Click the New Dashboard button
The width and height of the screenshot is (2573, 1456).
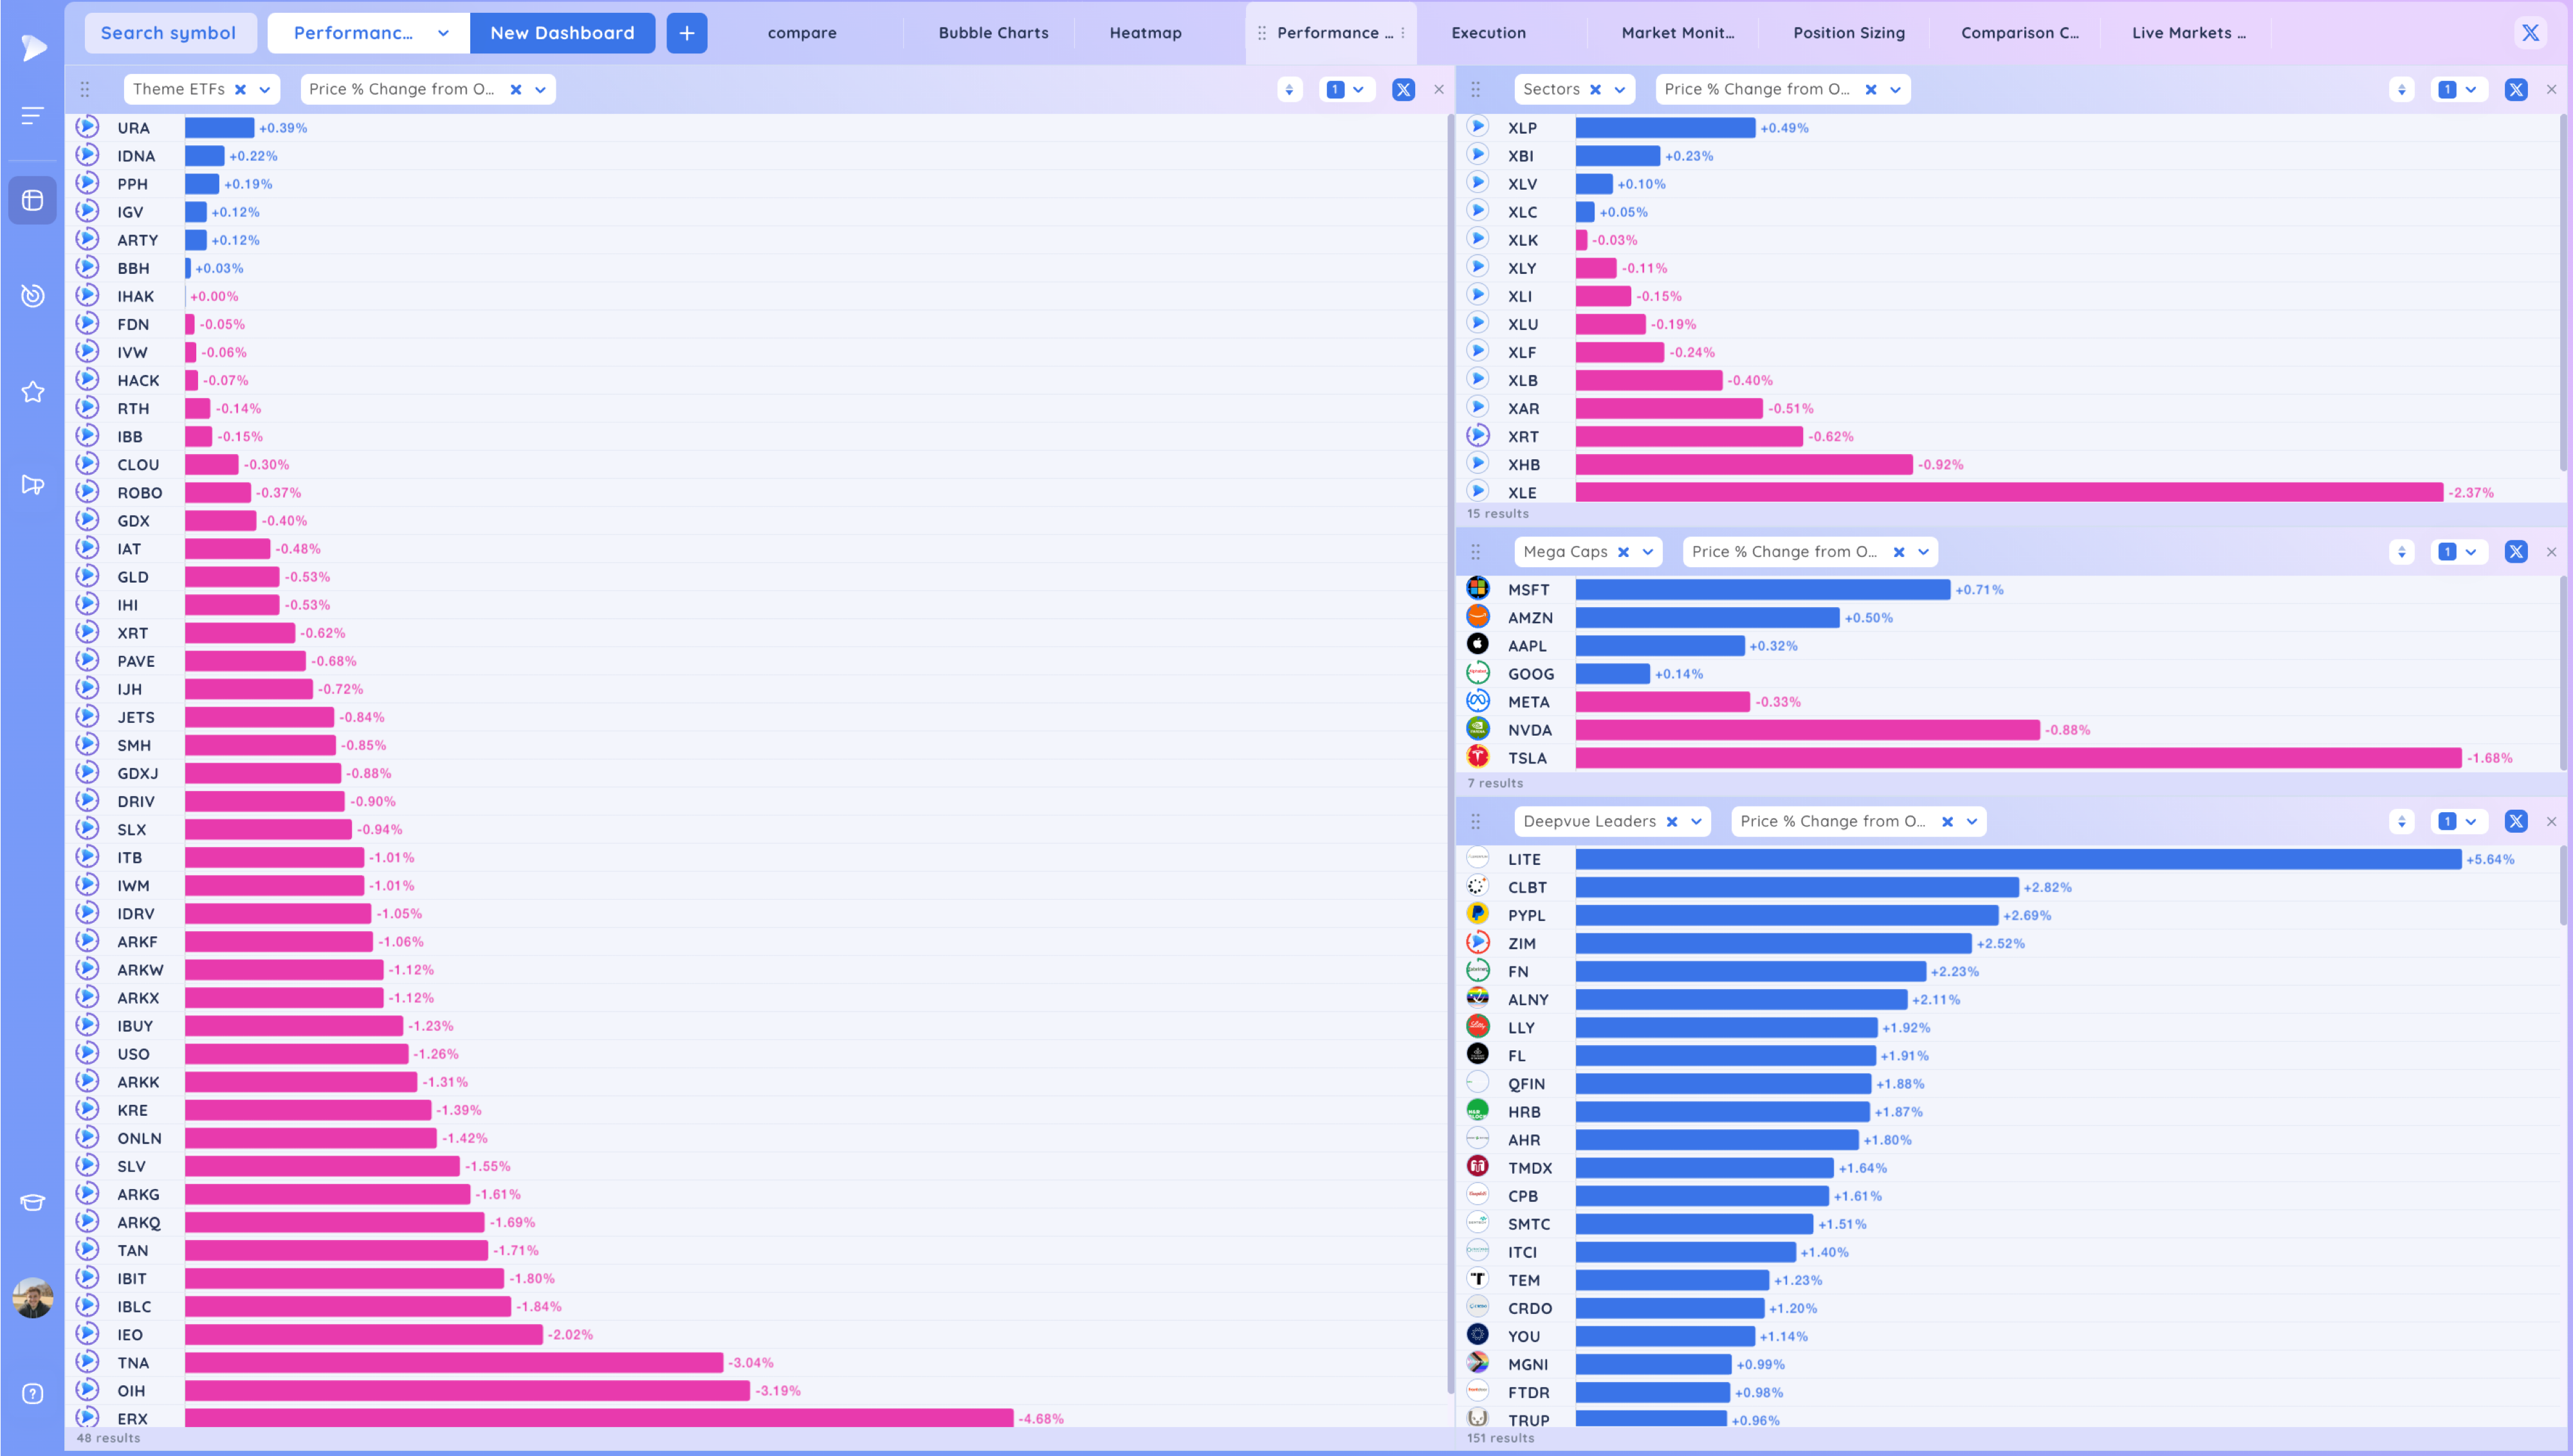pyautogui.click(x=562, y=33)
